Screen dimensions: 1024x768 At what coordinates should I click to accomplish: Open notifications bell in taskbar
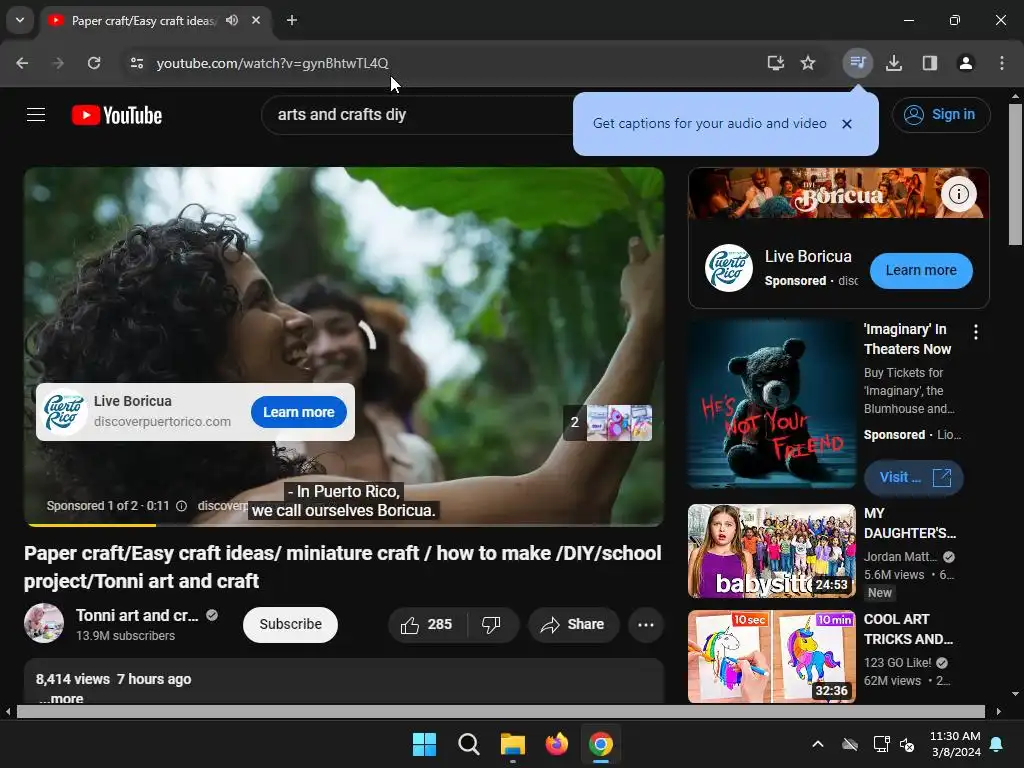click(x=997, y=744)
